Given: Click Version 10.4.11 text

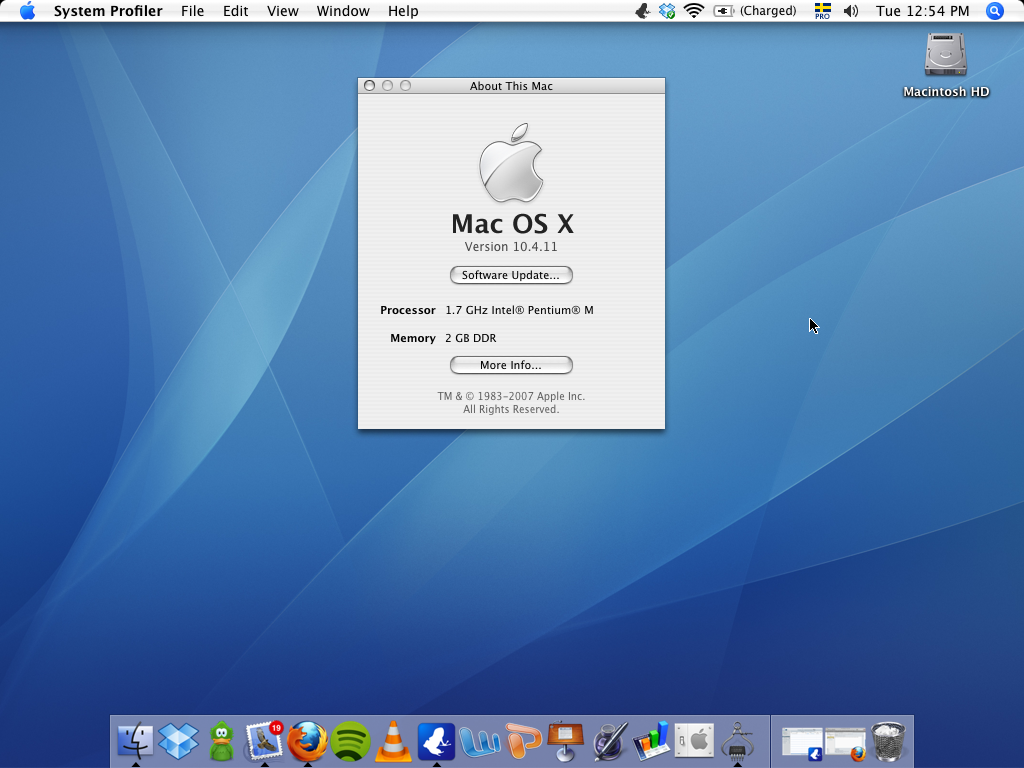Looking at the screenshot, I should tap(511, 247).
